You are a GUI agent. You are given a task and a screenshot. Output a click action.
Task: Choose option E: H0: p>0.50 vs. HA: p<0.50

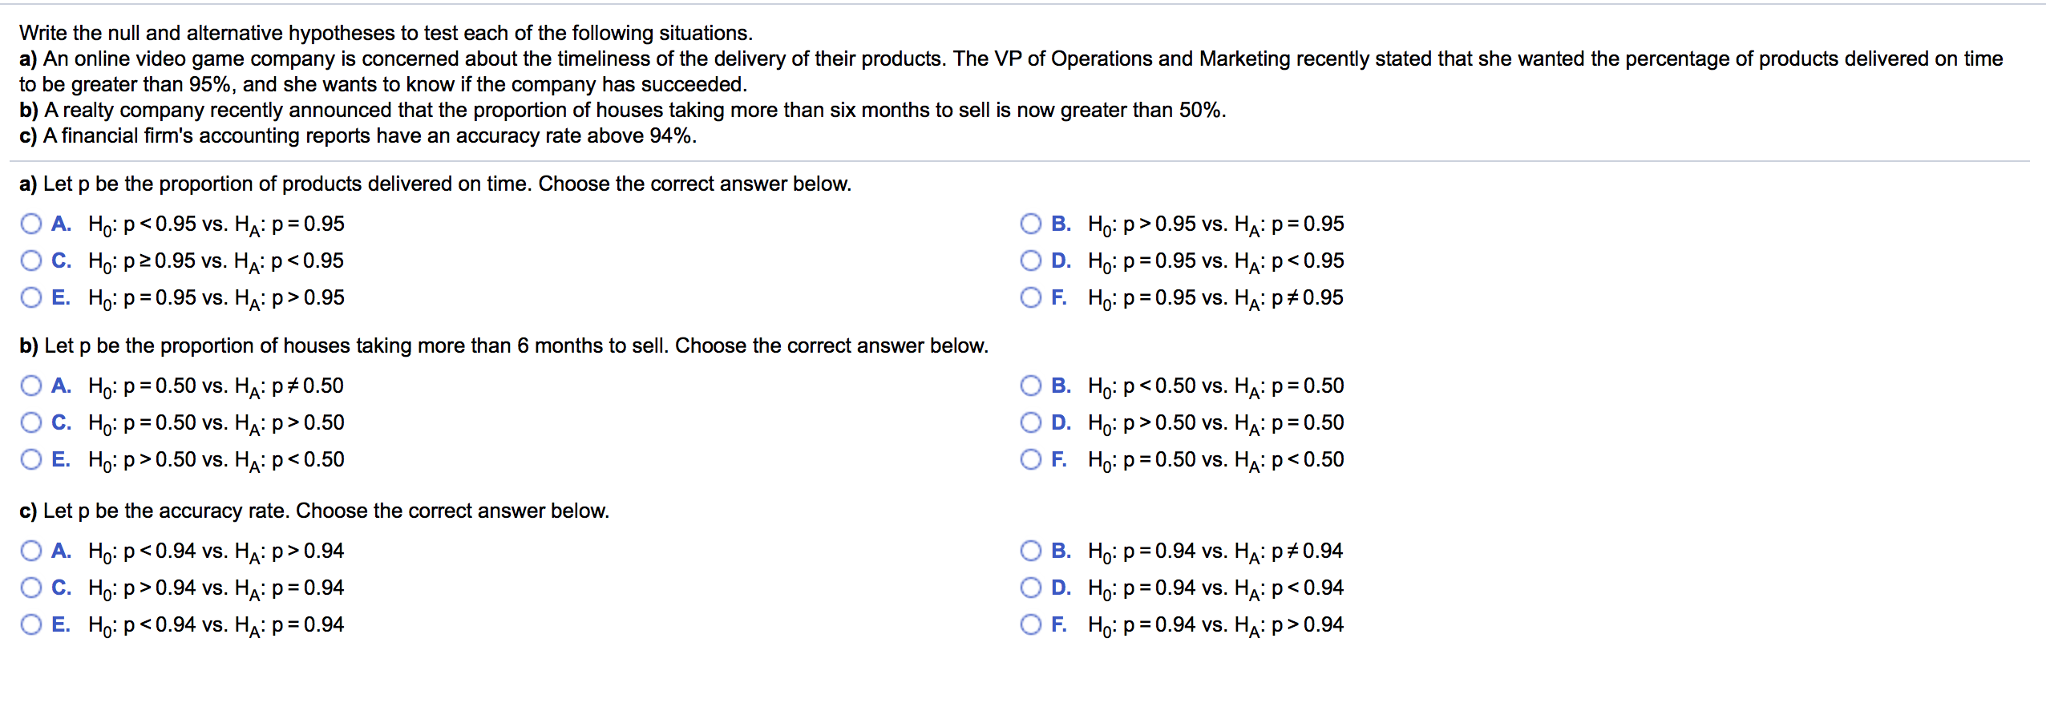pyautogui.click(x=30, y=459)
